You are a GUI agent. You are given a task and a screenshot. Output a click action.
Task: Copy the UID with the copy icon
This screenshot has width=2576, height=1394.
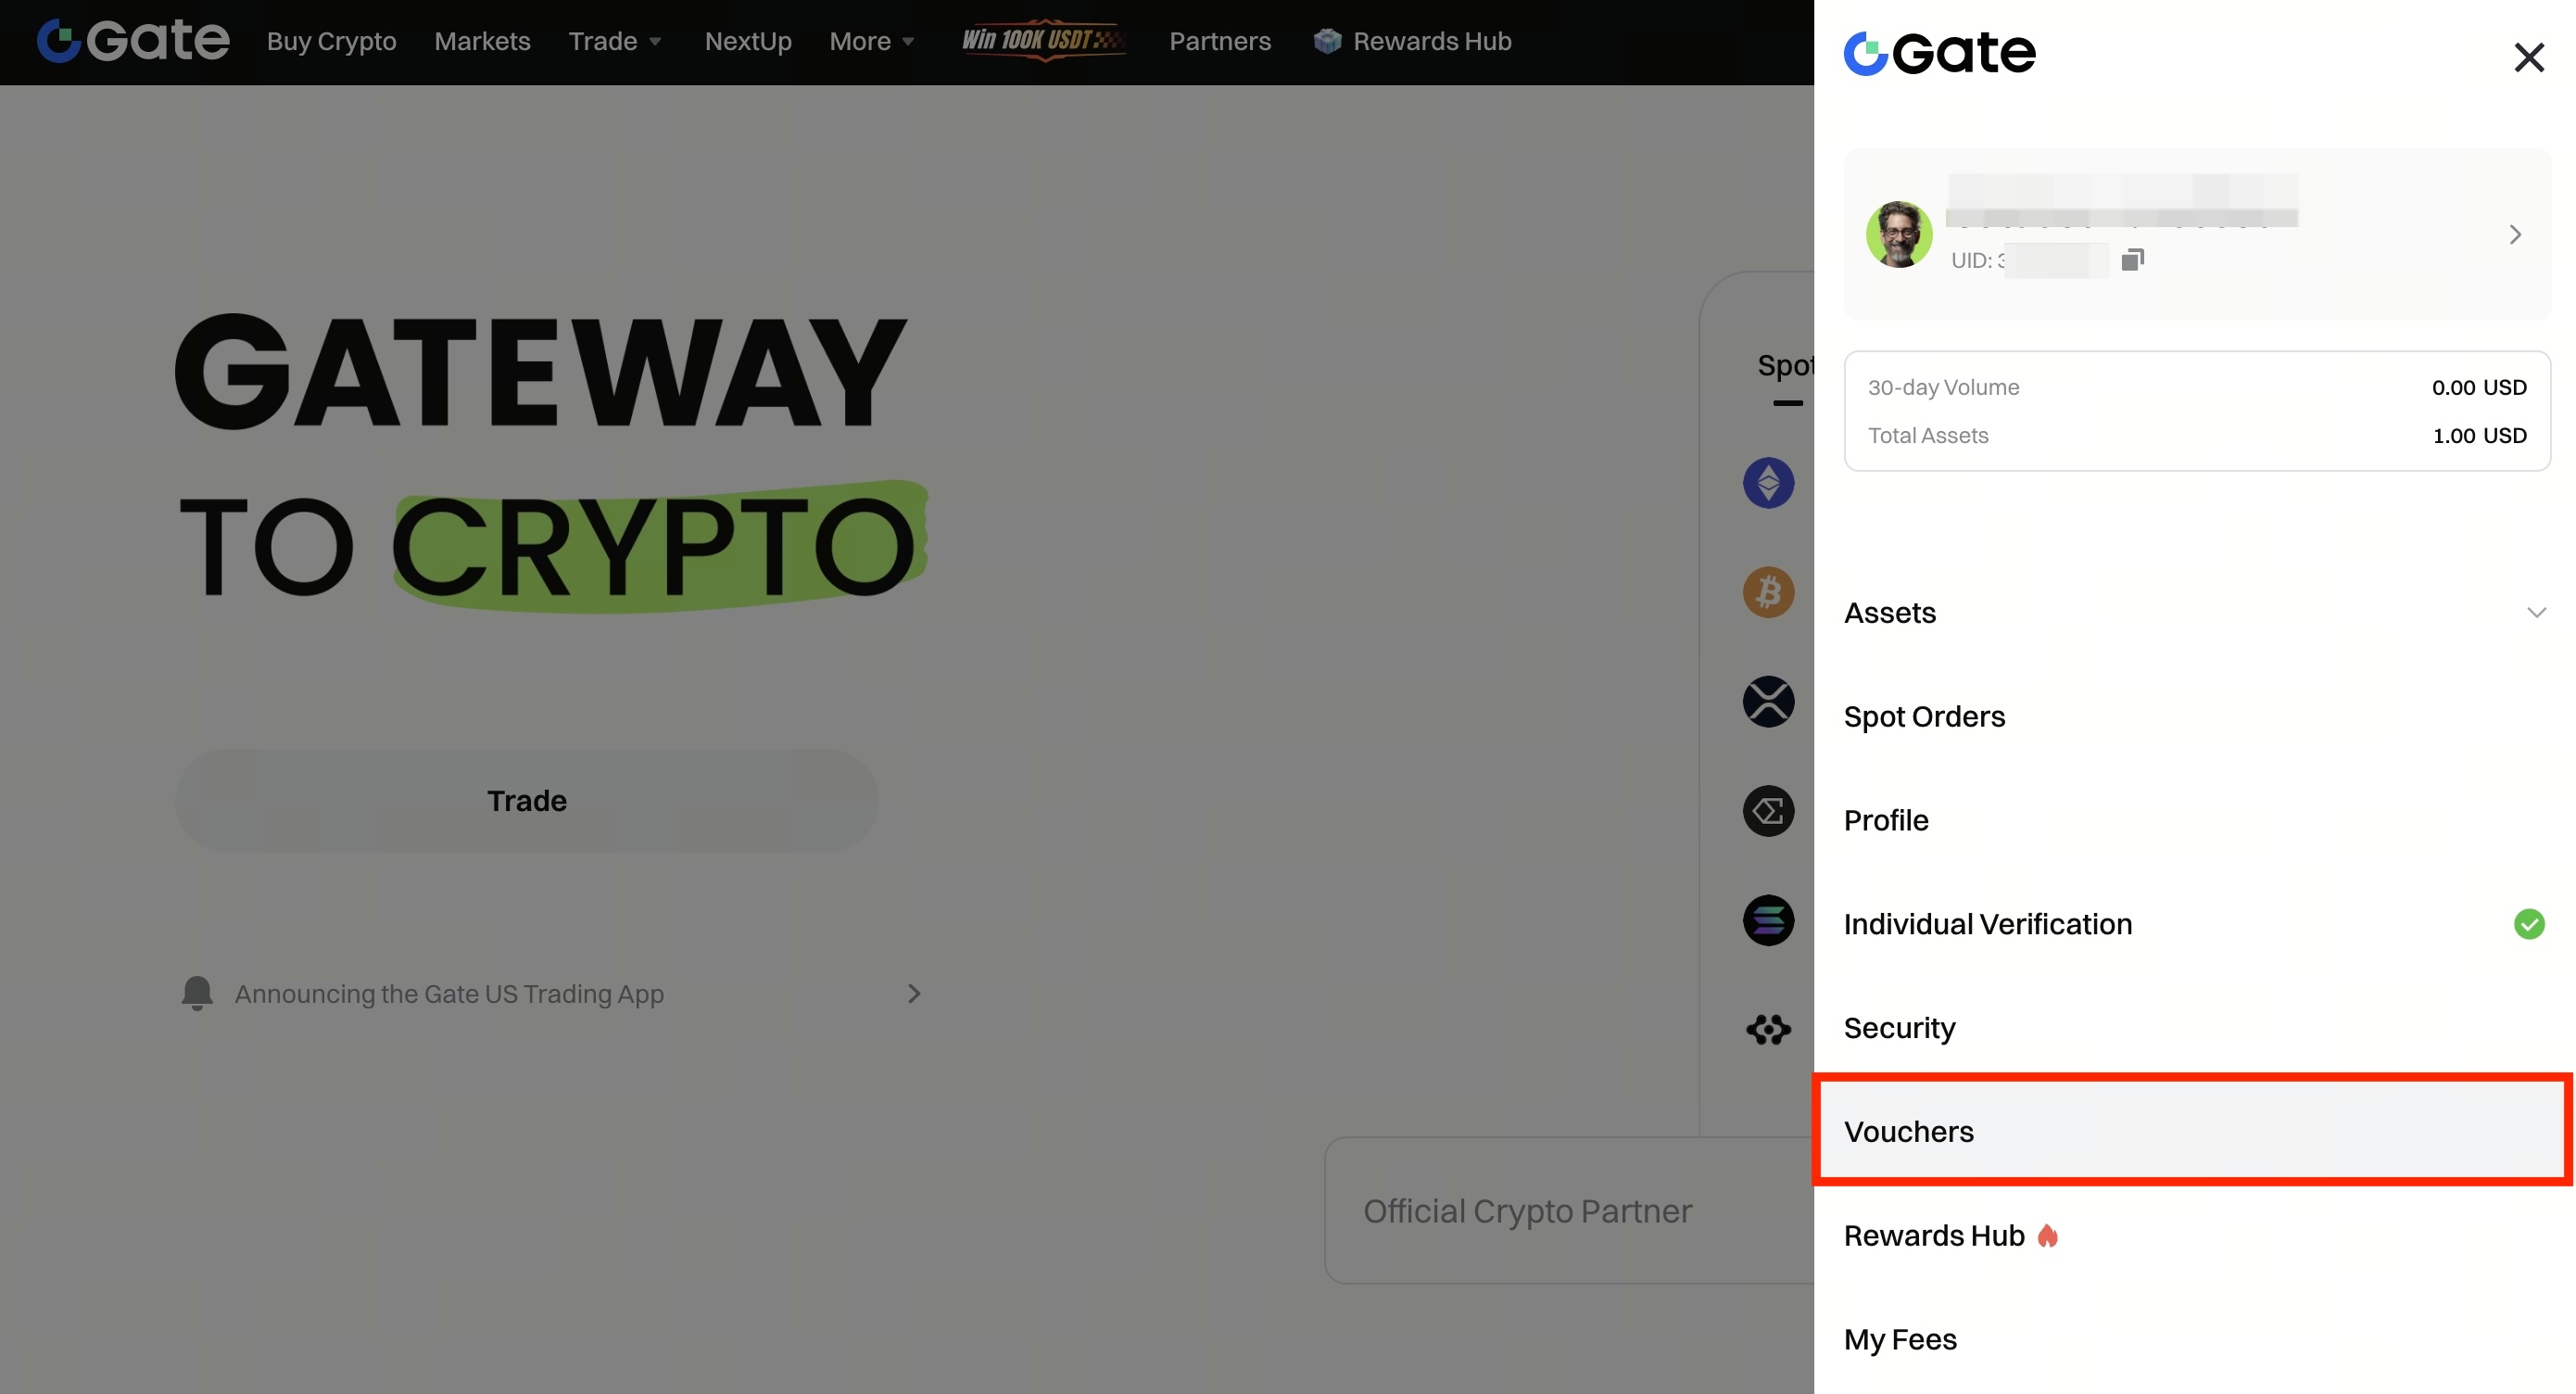pos(2132,260)
